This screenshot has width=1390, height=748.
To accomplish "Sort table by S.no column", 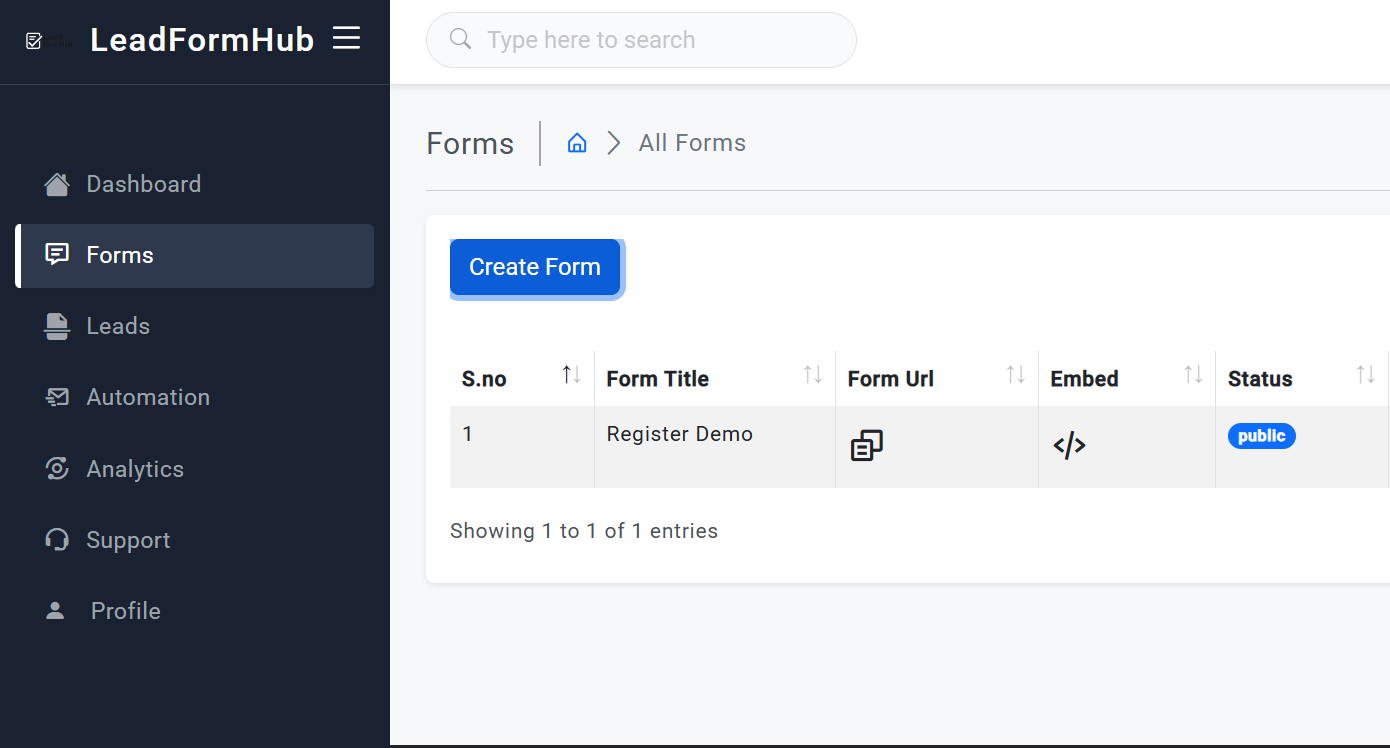I will 522,379.
